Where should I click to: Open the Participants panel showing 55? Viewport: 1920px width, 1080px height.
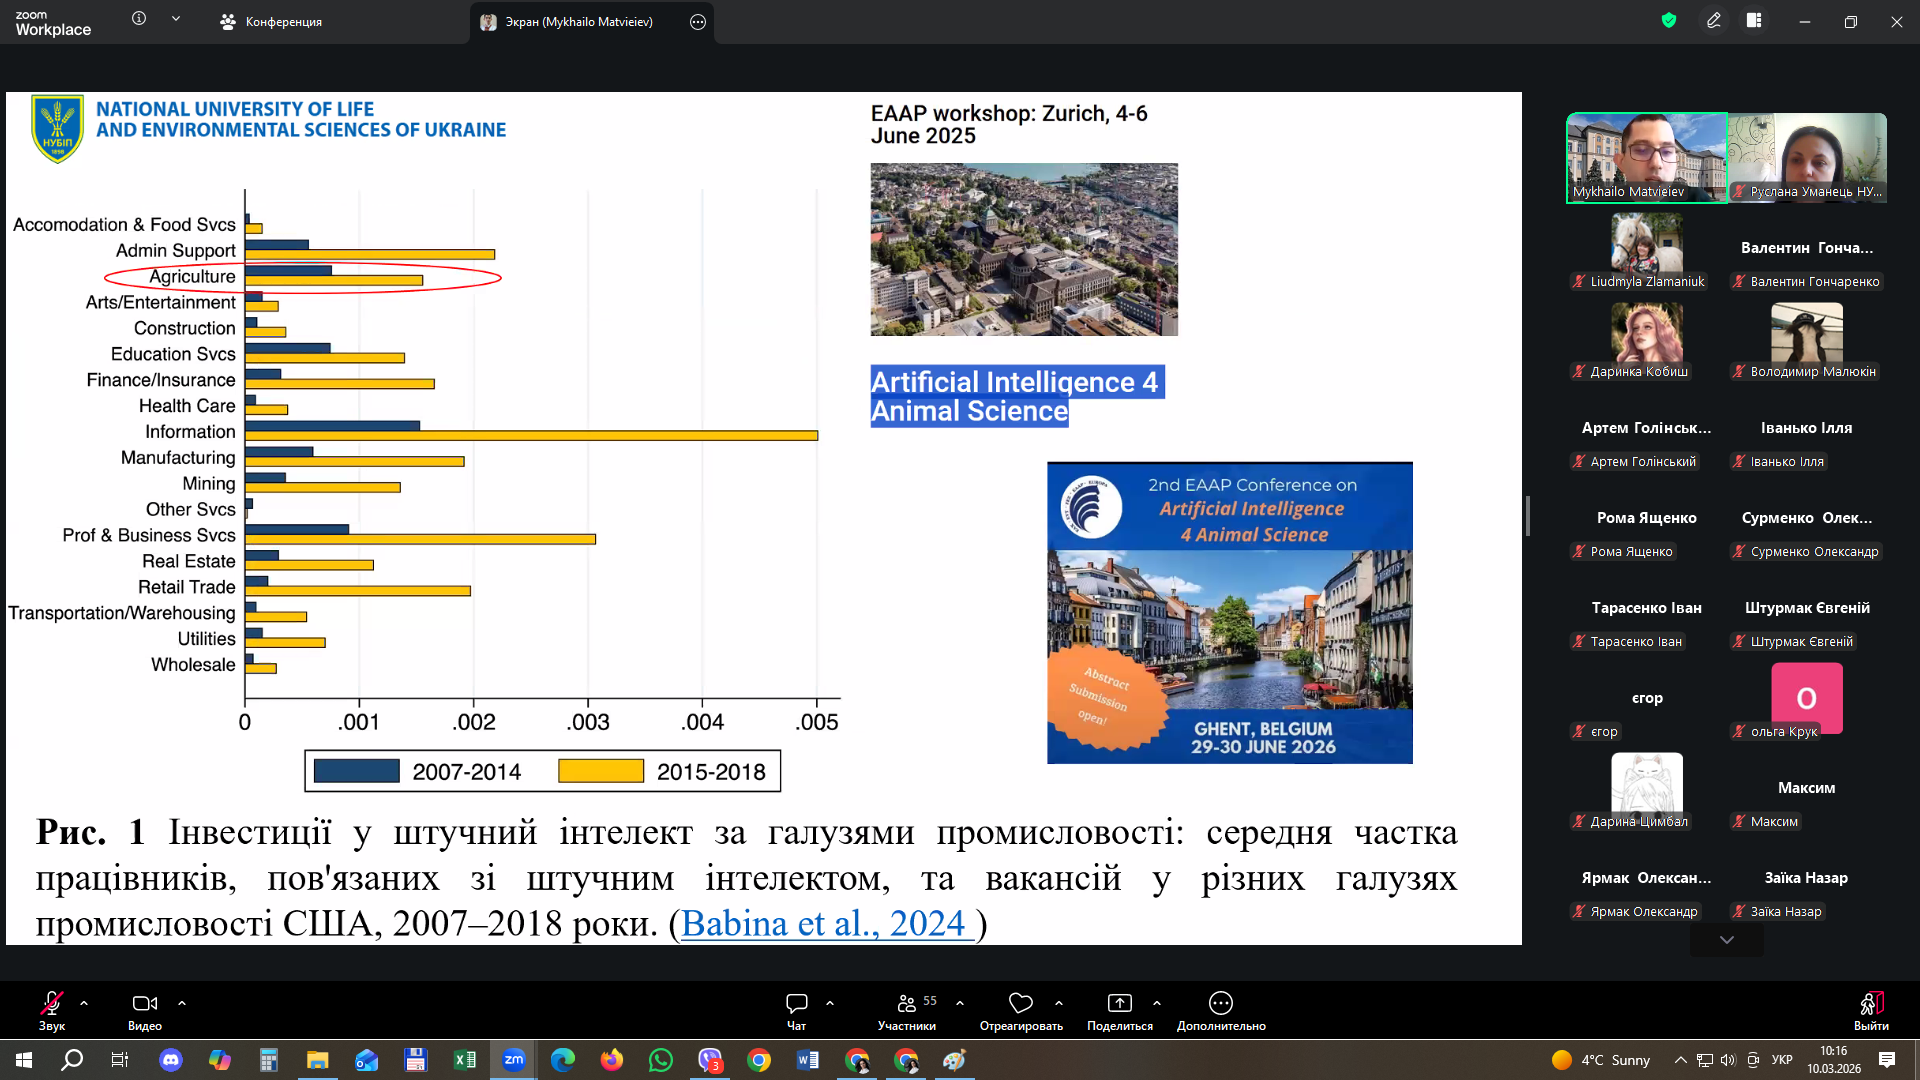(x=907, y=1004)
